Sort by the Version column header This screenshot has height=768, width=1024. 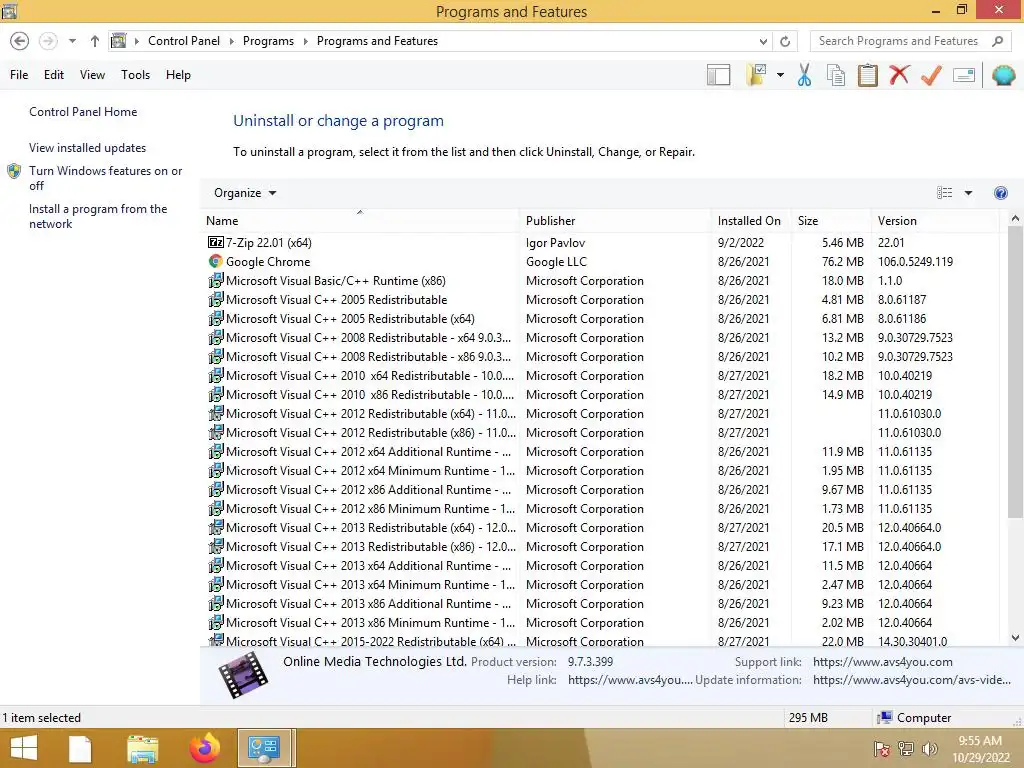click(x=935, y=221)
